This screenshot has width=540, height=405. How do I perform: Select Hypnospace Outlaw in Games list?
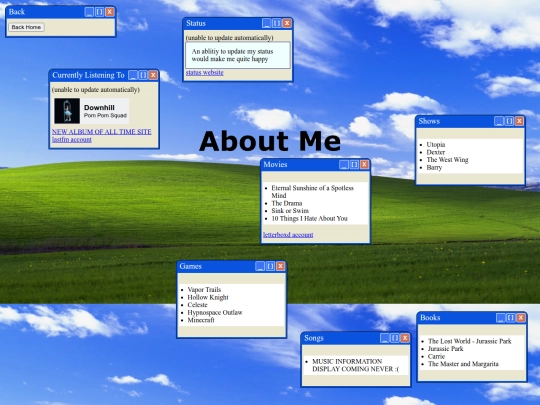215,312
